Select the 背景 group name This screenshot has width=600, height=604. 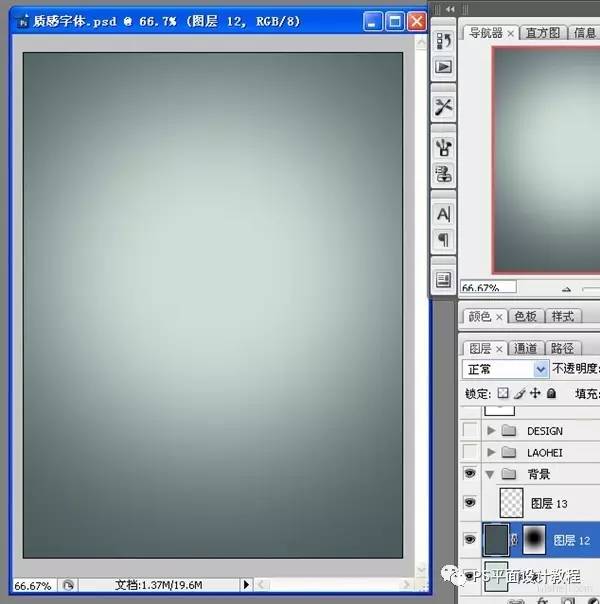tap(538, 474)
